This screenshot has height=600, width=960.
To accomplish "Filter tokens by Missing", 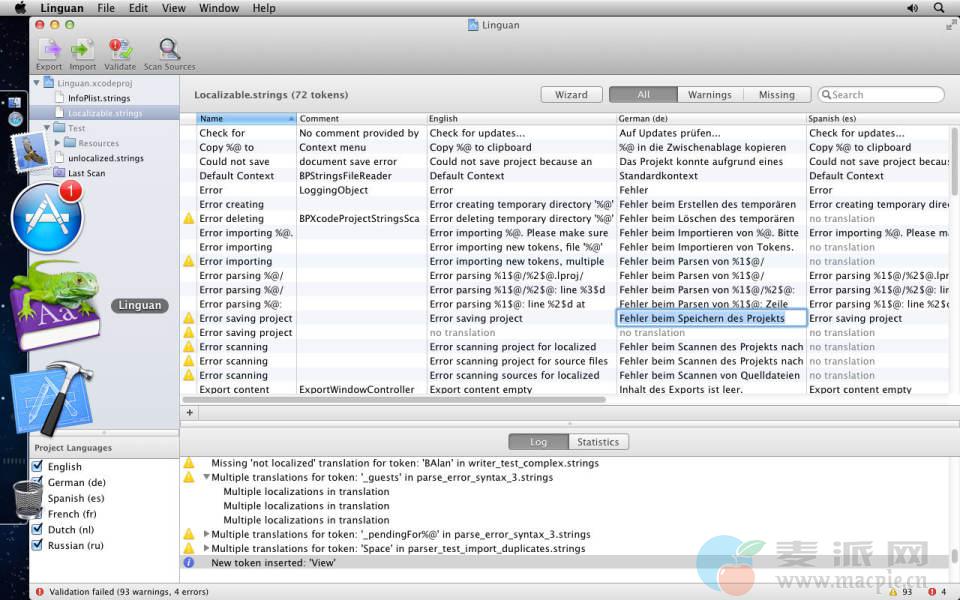I will pos(776,95).
